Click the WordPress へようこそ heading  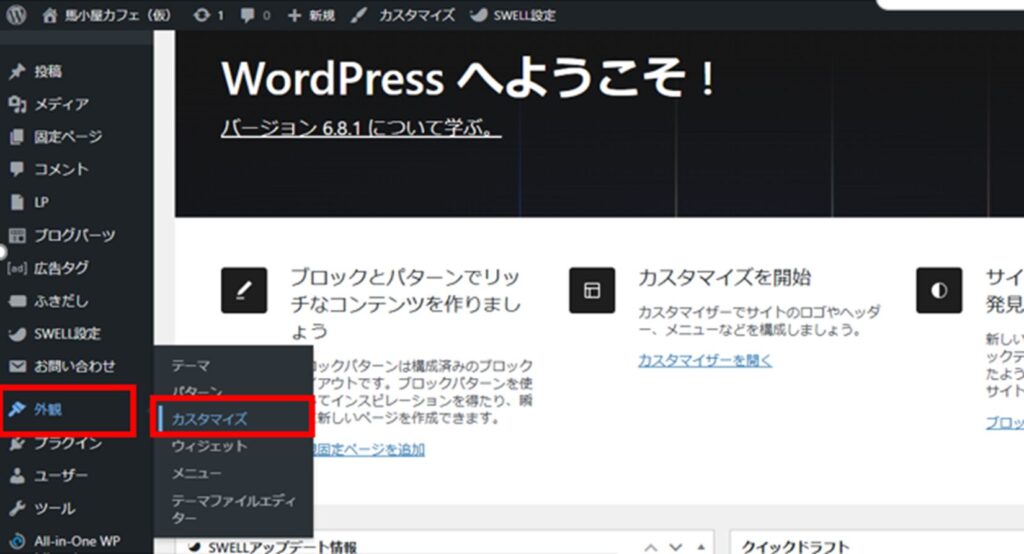pyautogui.click(x=468, y=78)
